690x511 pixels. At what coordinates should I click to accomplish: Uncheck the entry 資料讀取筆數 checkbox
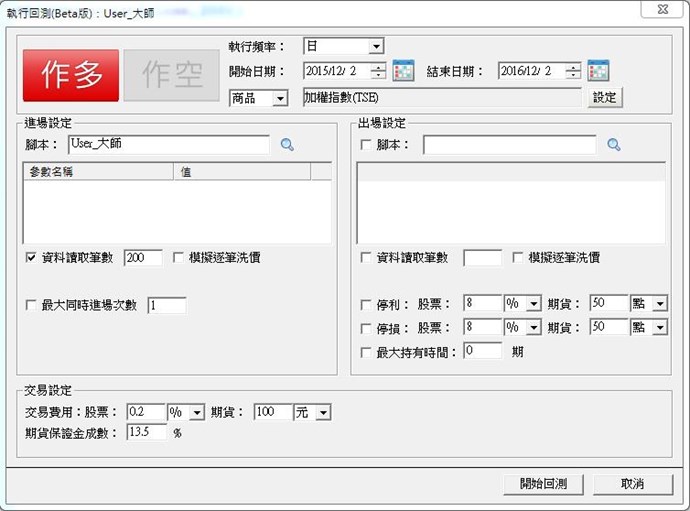pyautogui.click(x=31, y=258)
